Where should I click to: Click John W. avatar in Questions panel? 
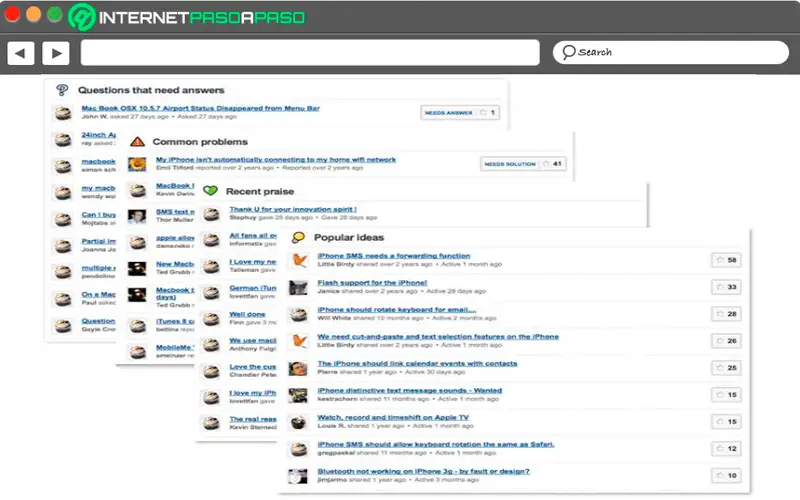click(x=63, y=112)
